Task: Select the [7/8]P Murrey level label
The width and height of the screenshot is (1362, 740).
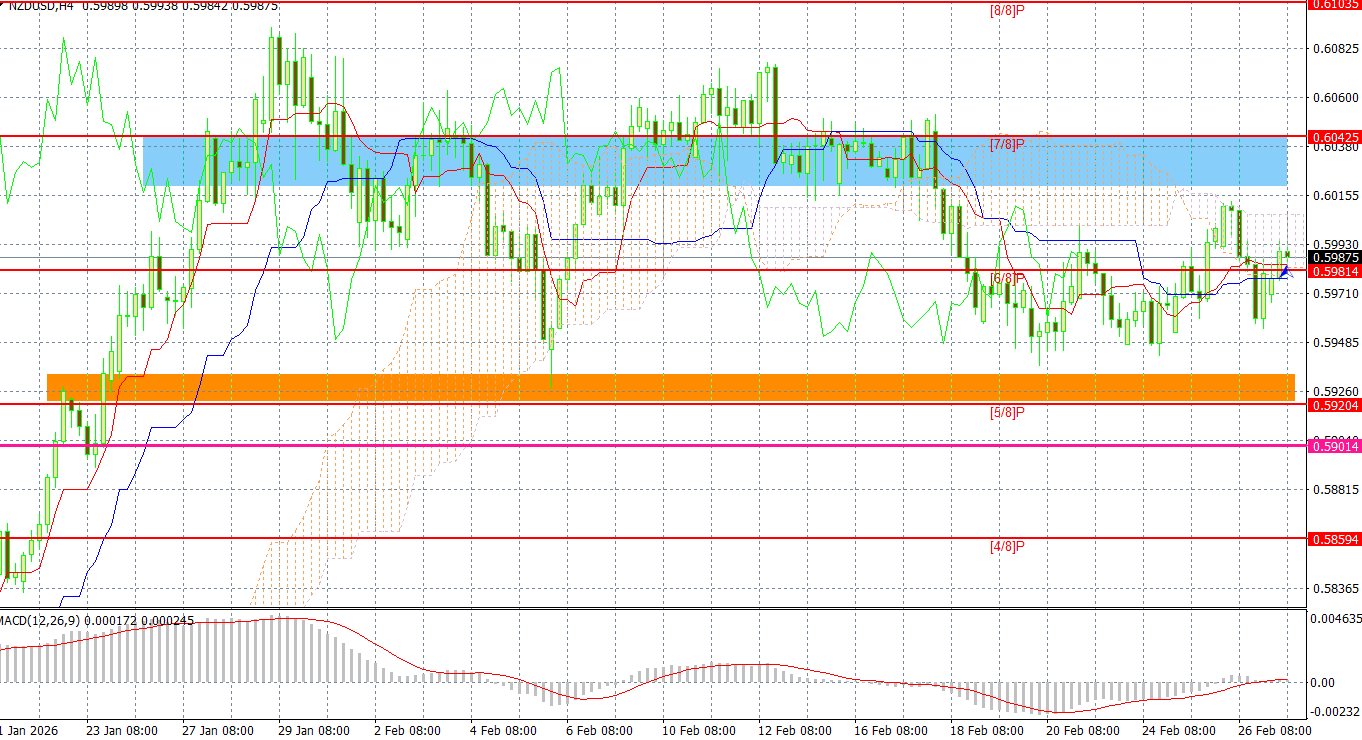Action: 1007,145
